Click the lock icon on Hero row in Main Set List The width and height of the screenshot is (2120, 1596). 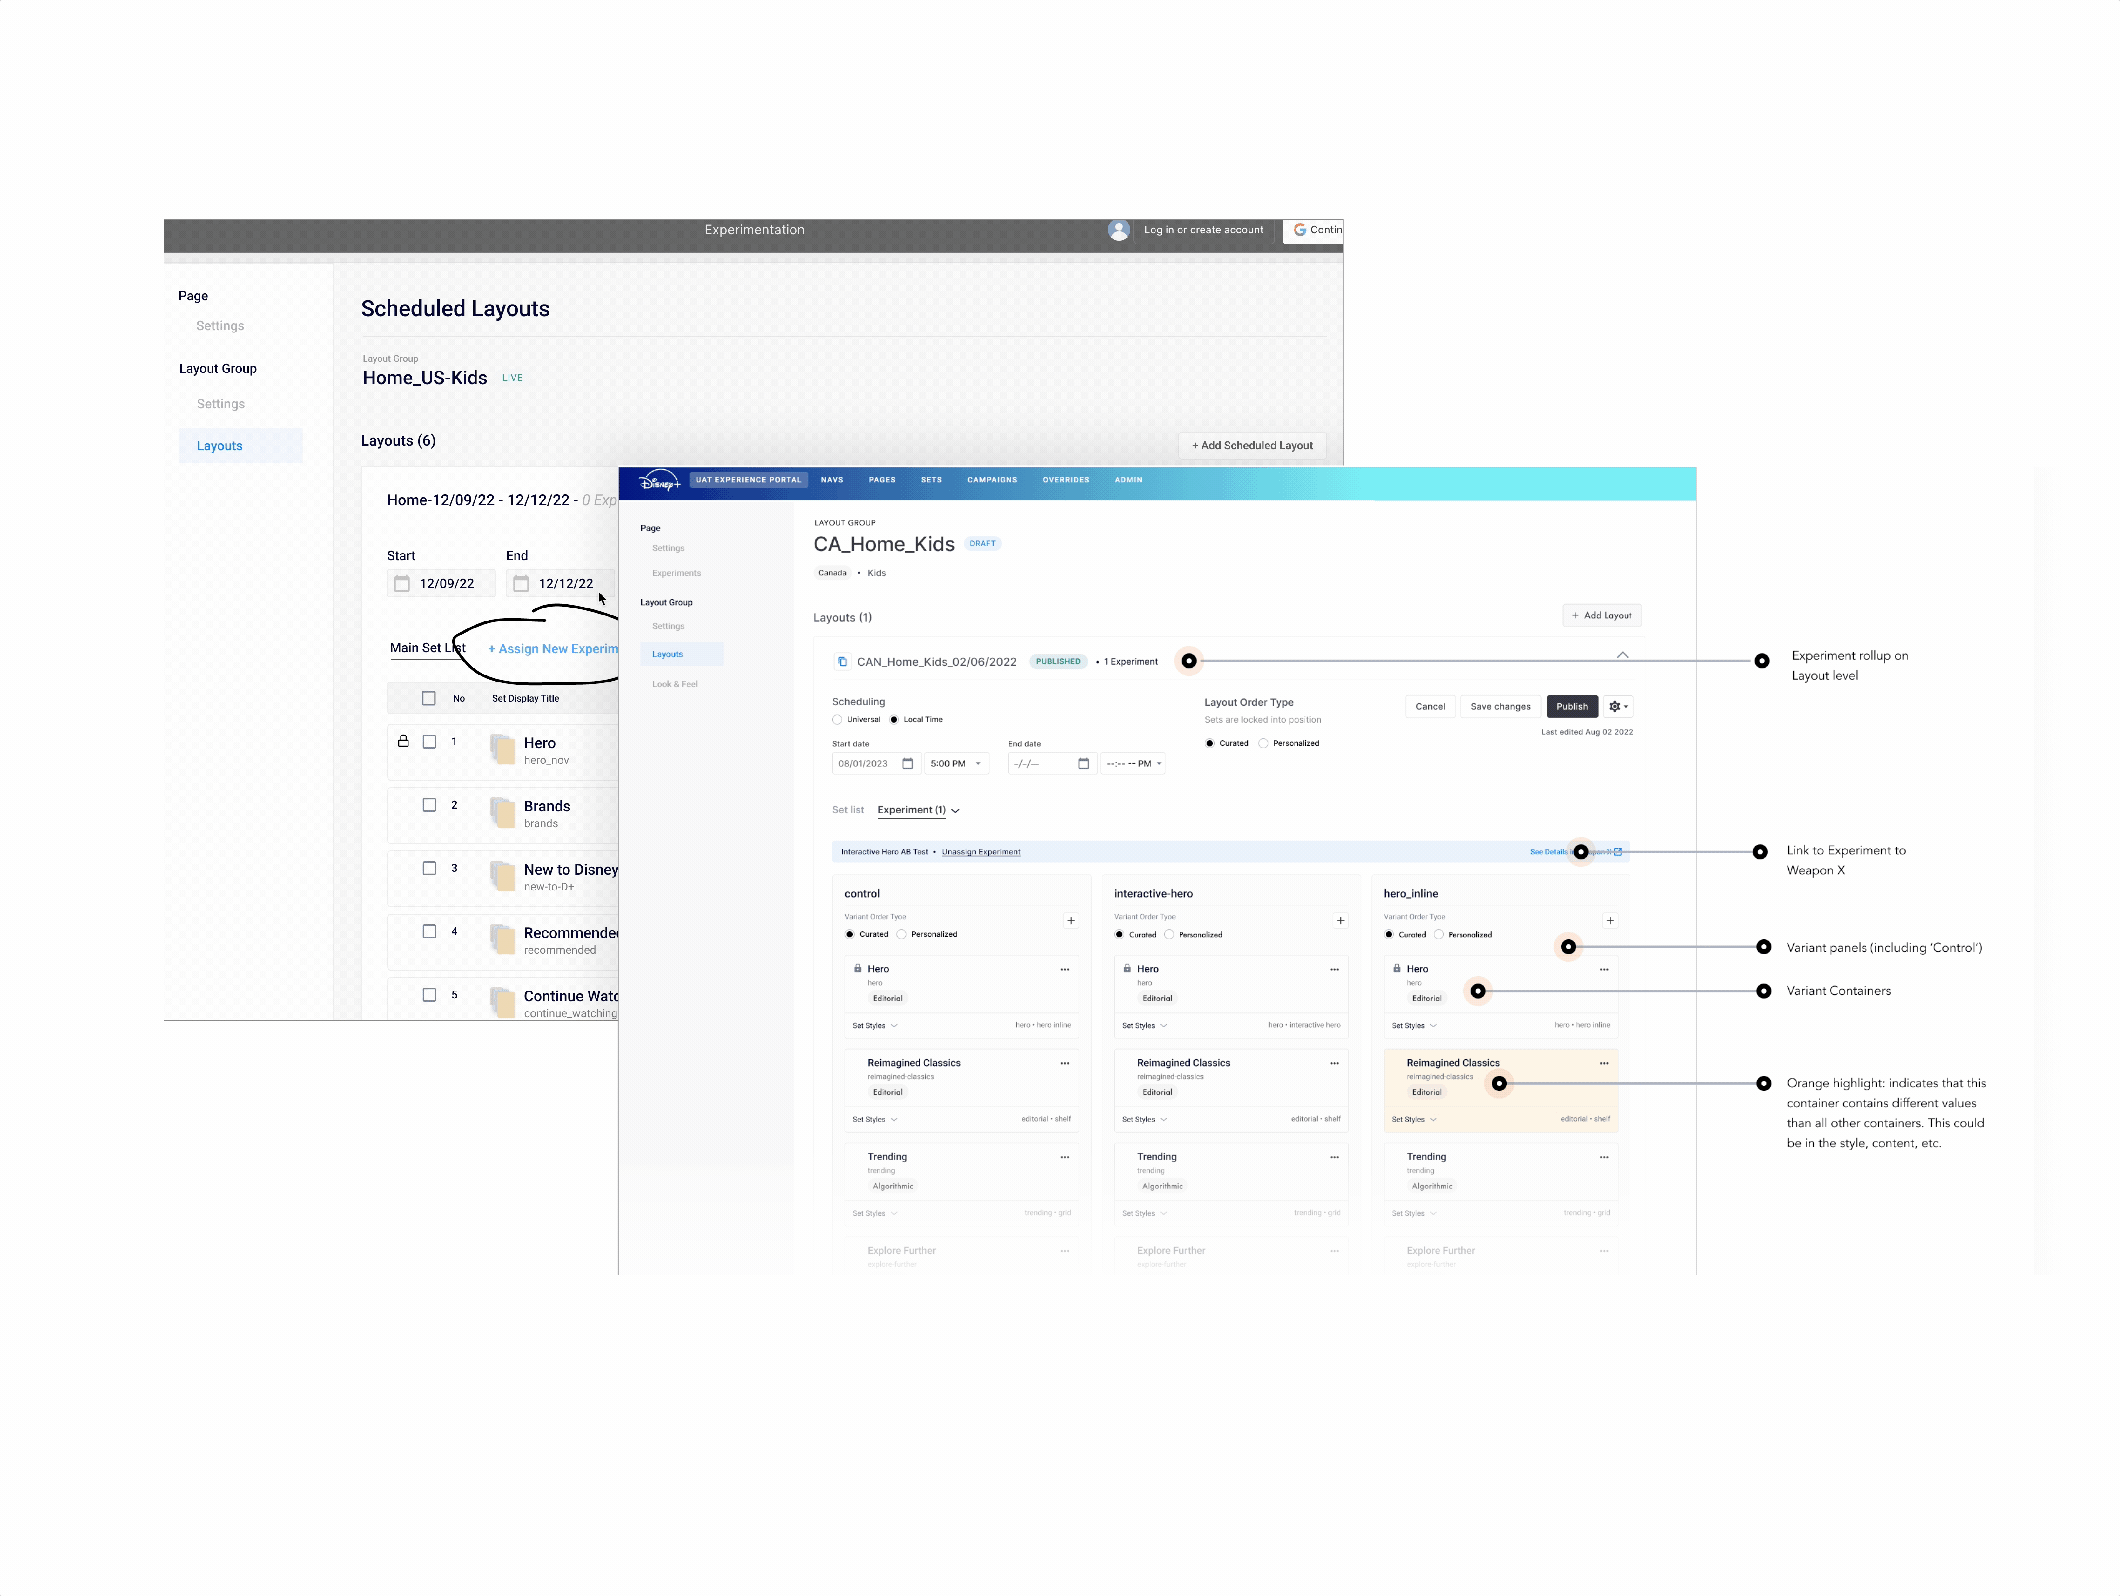tap(403, 742)
